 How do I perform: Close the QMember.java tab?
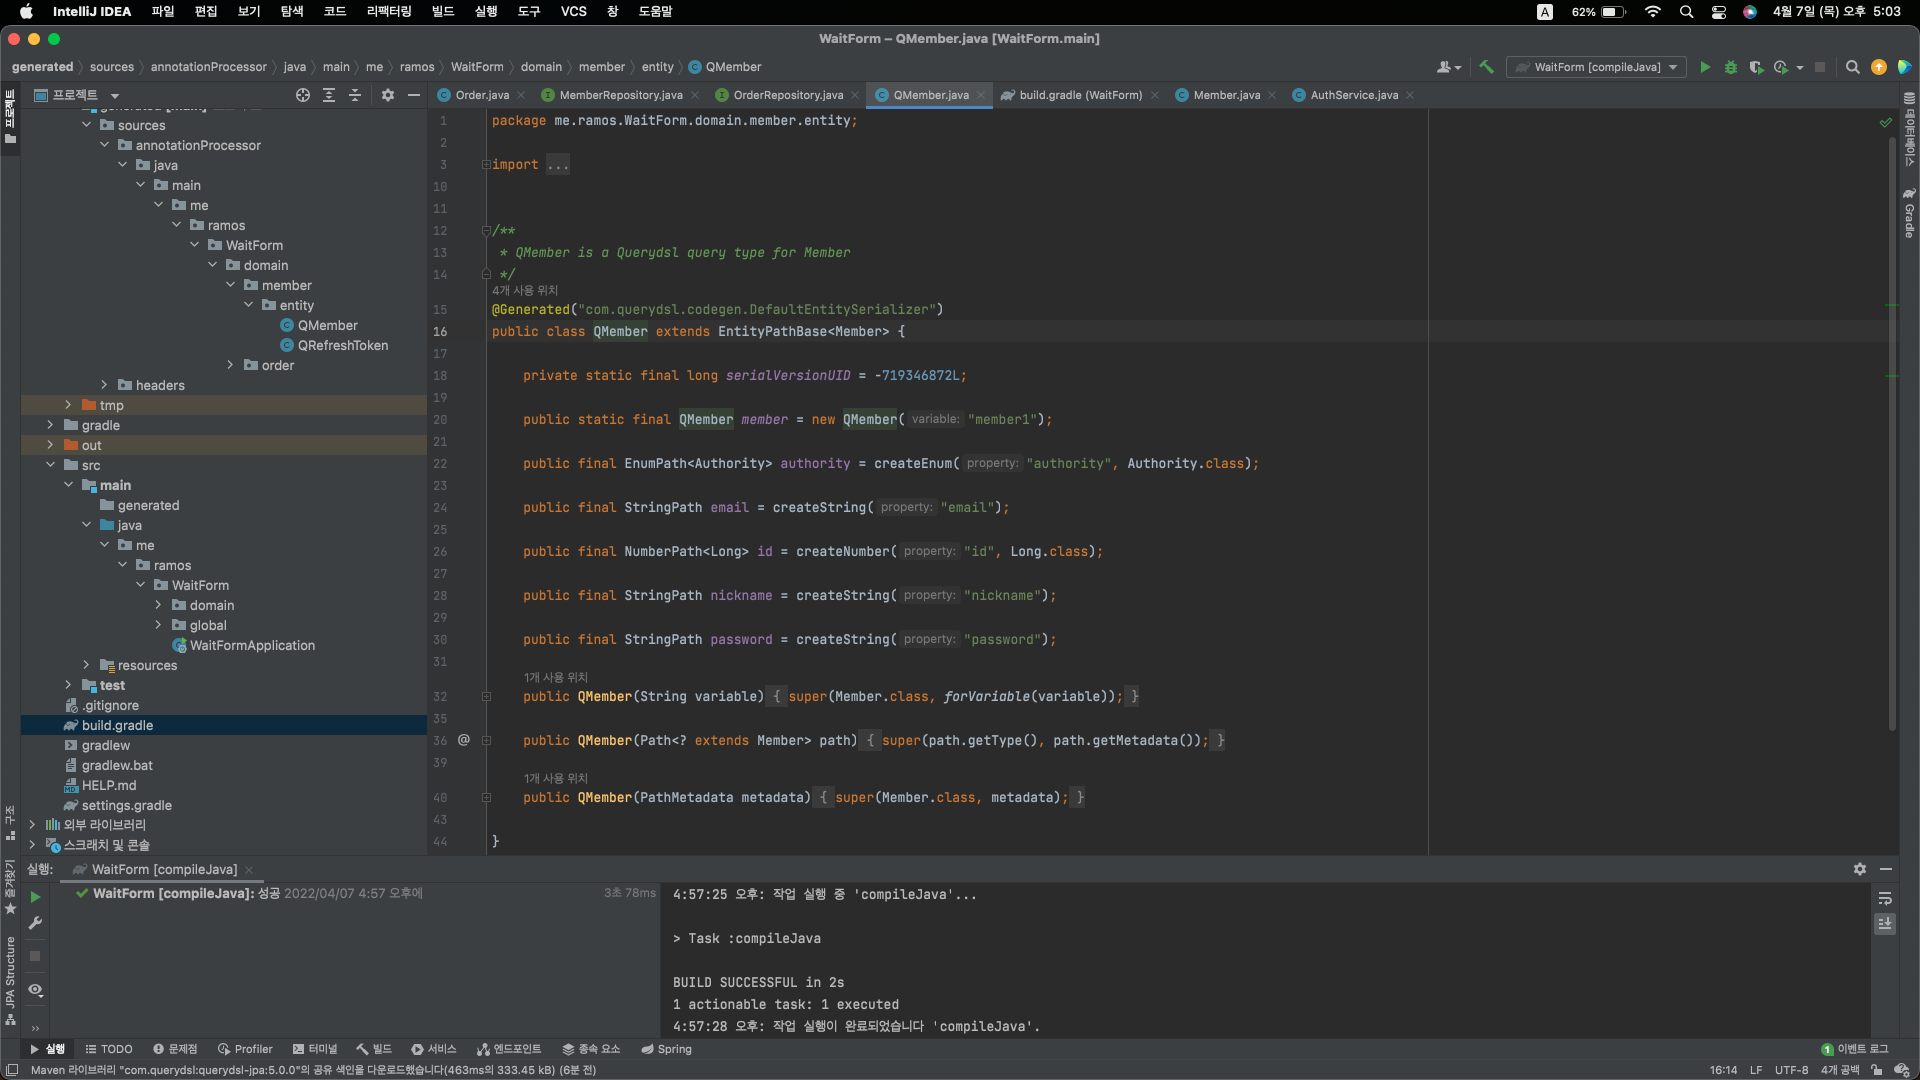[x=981, y=95]
